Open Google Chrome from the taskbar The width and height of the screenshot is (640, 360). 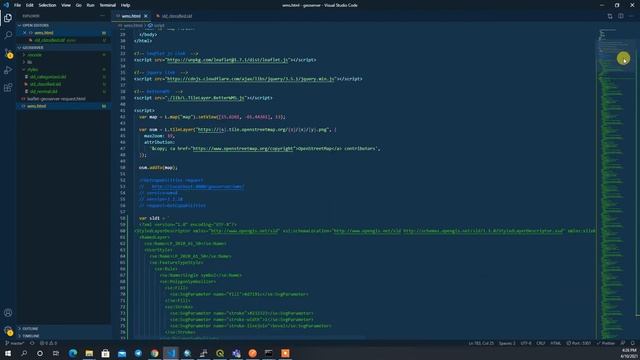pos(154,353)
